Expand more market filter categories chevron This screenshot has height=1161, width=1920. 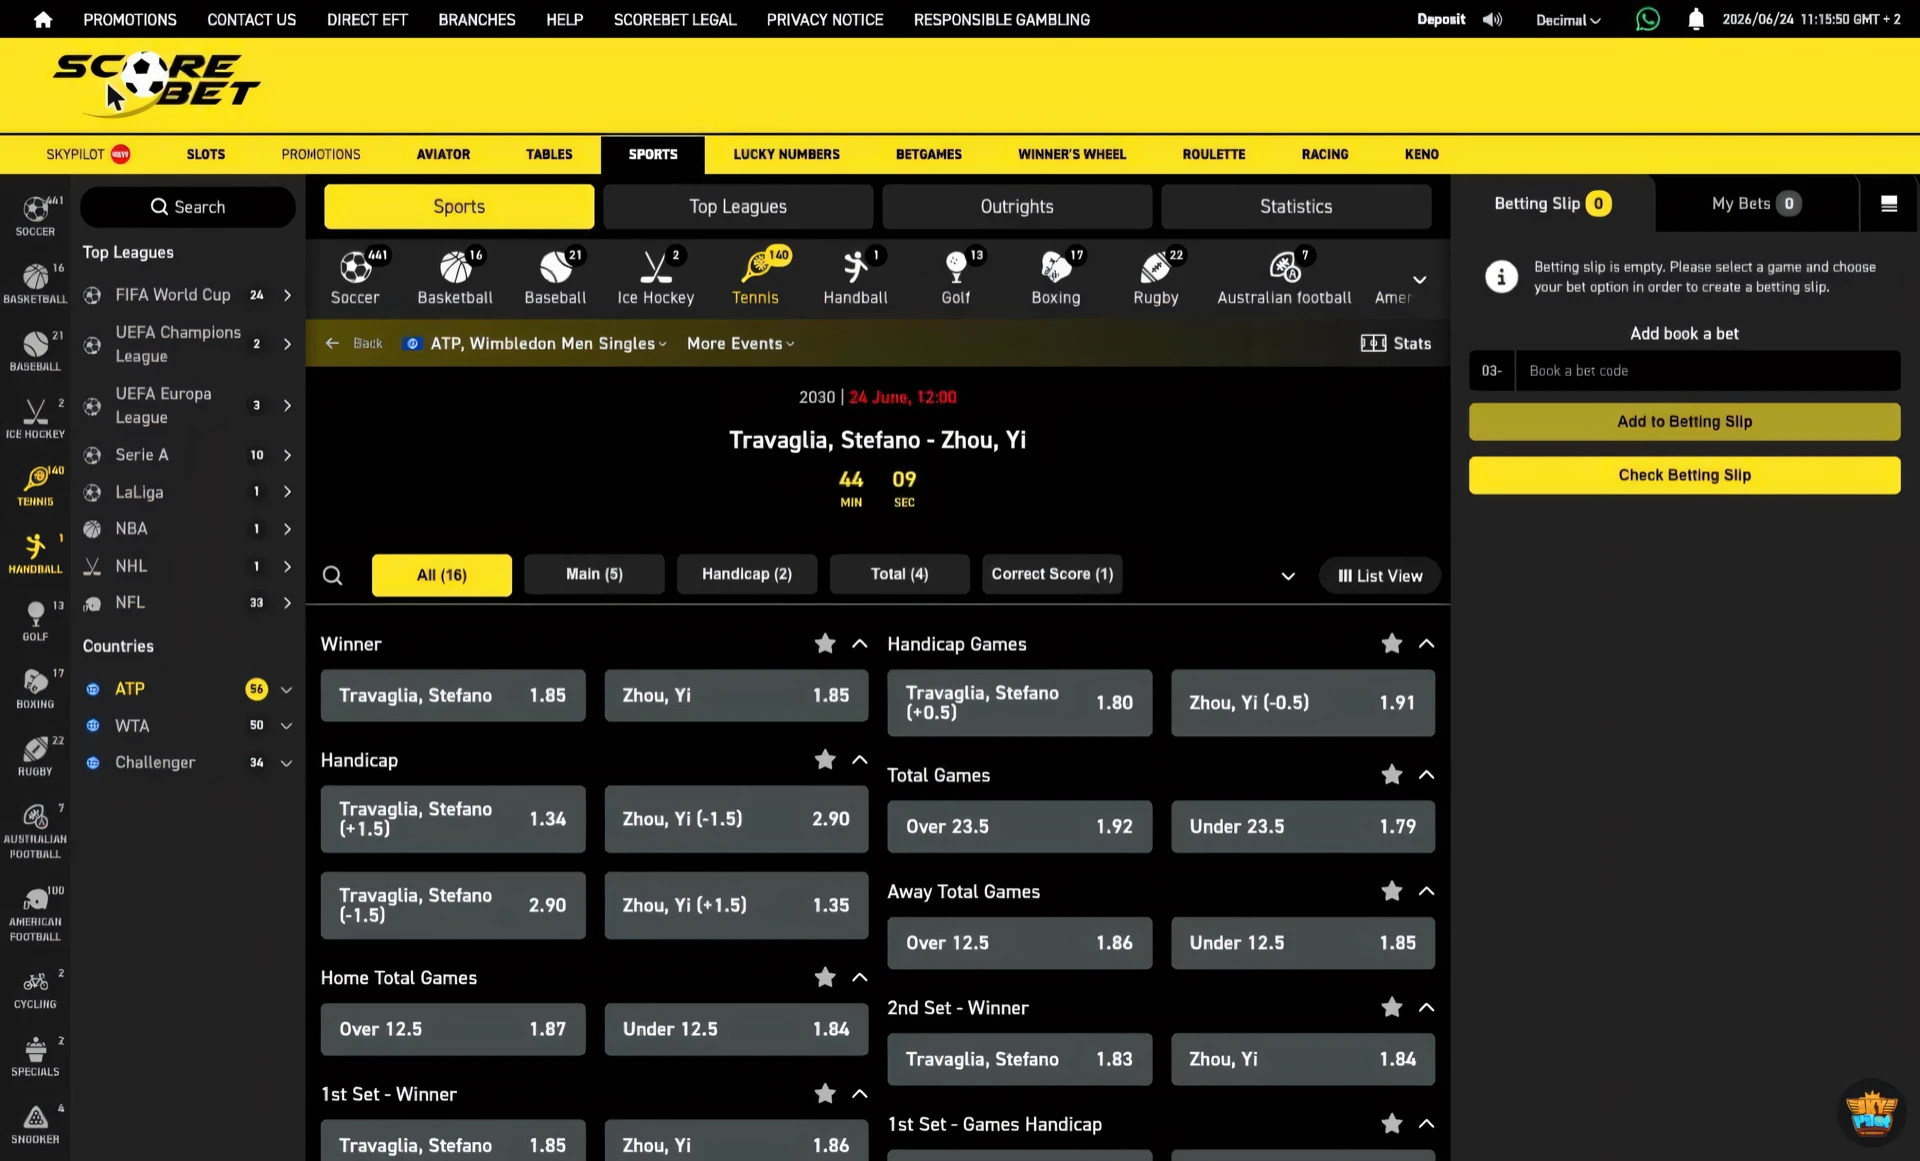click(1288, 576)
